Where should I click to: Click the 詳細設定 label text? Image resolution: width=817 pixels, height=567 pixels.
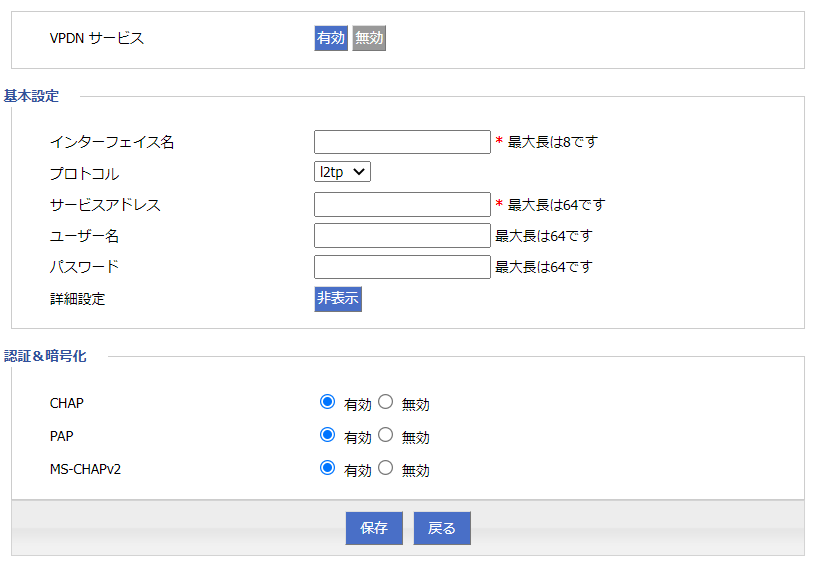78,298
